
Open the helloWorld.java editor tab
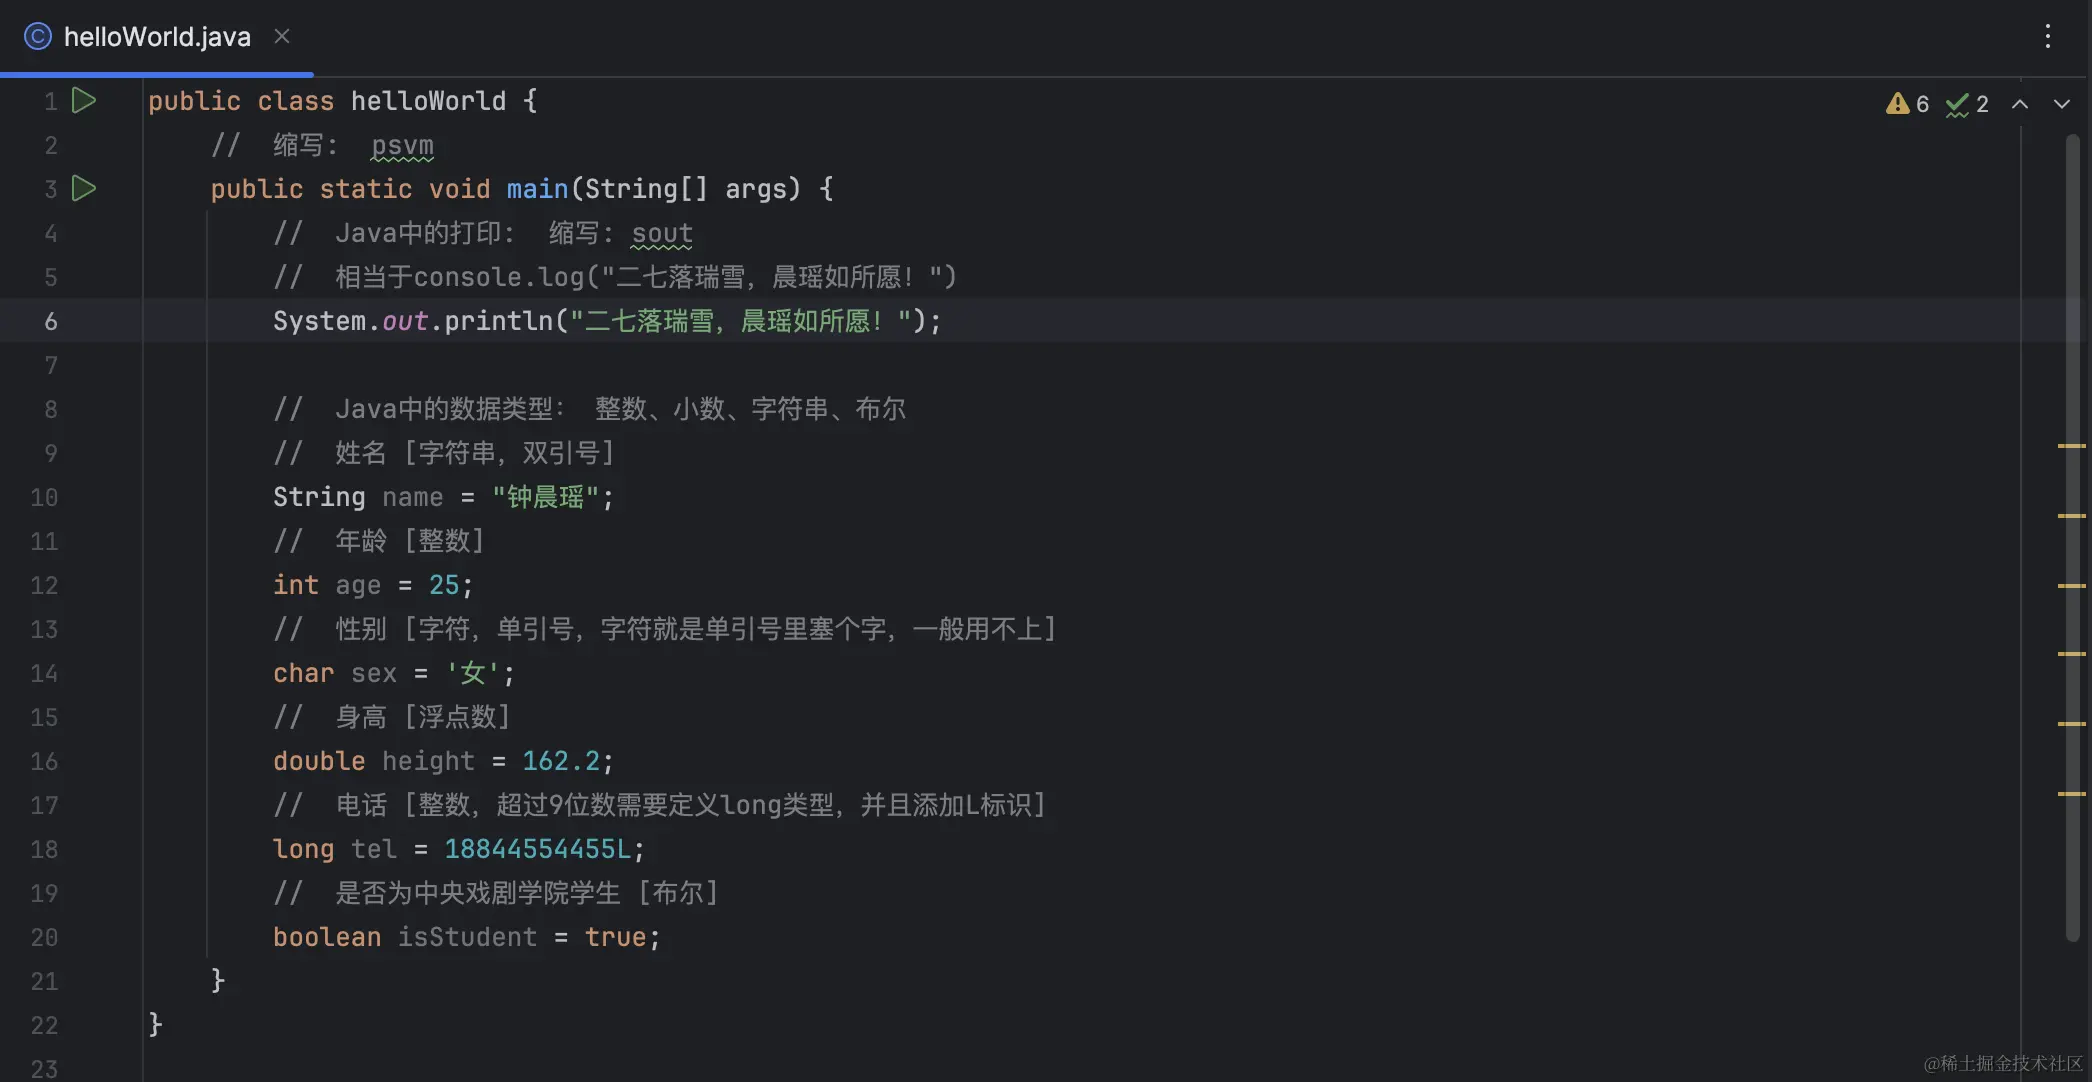pos(157,37)
